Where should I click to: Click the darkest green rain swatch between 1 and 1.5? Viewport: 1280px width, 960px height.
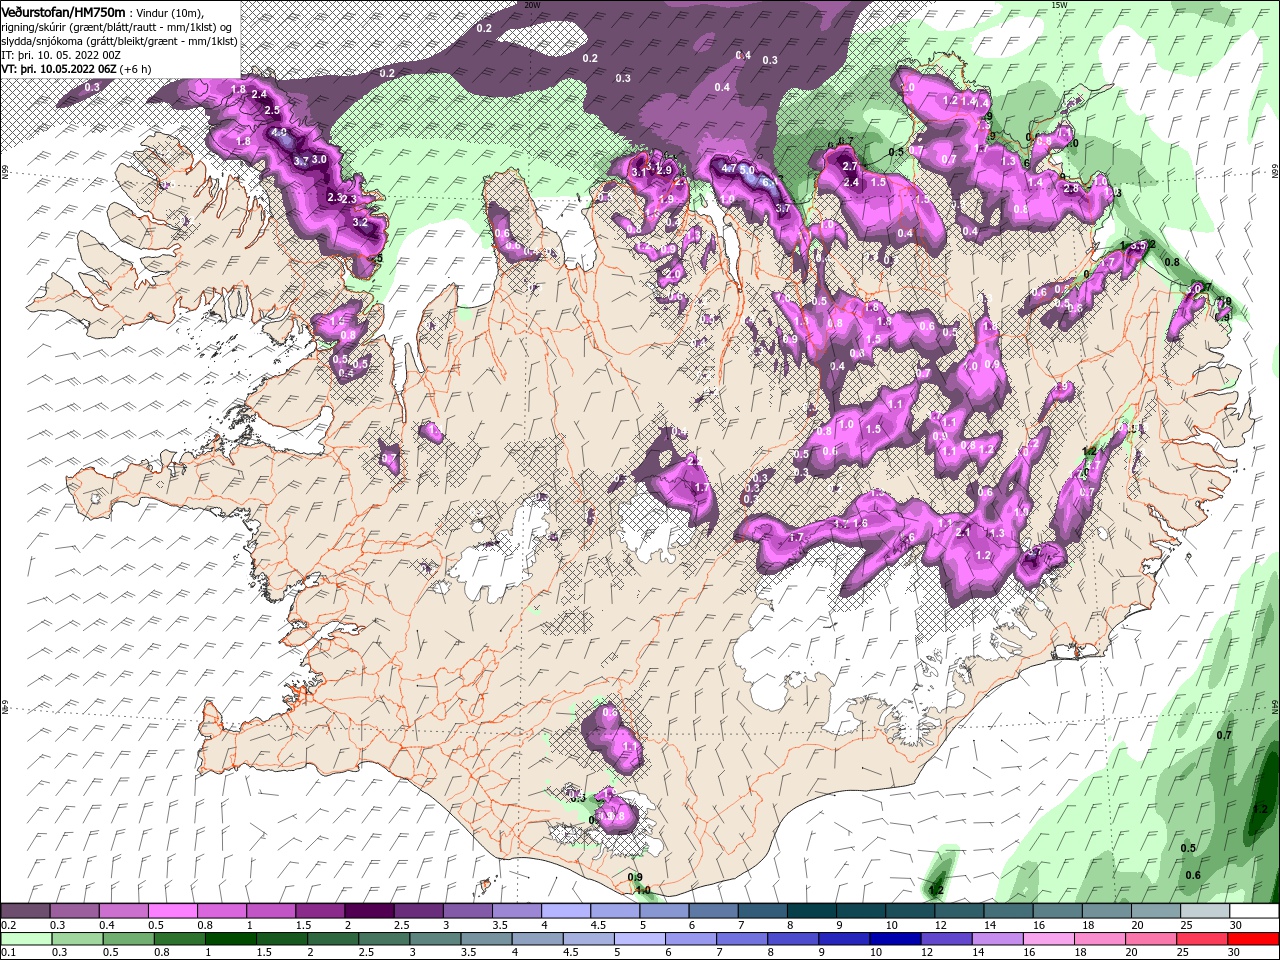(231, 939)
